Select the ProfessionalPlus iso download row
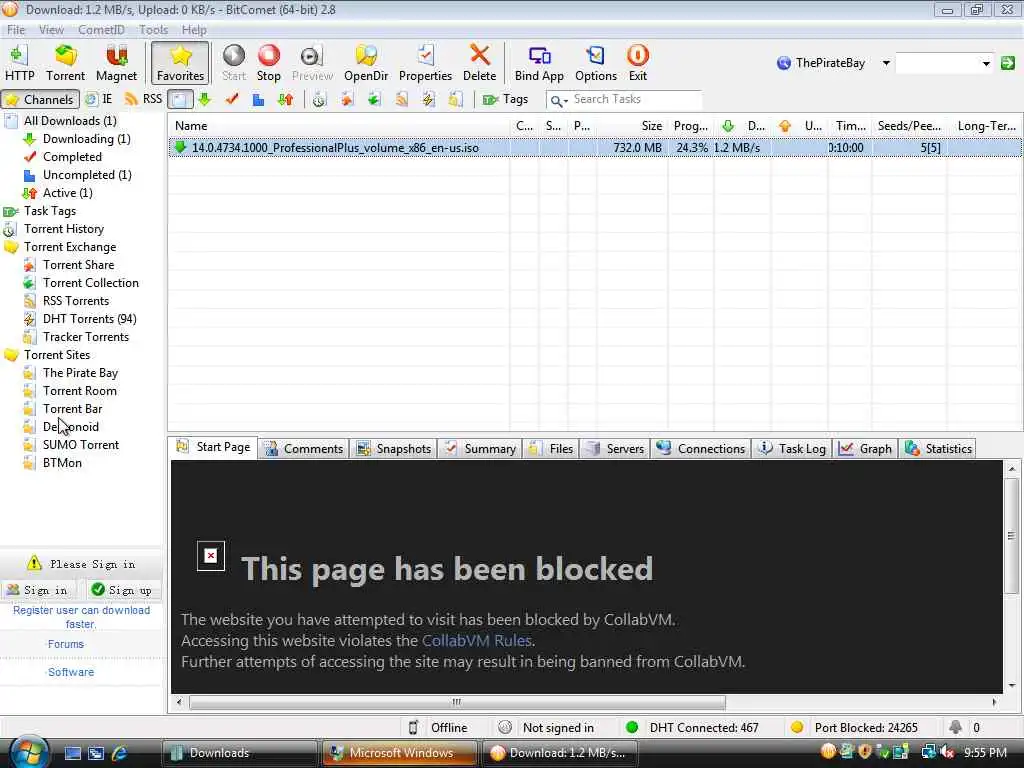Screen dimensions: 1024x768 pyautogui.click(x=595, y=148)
